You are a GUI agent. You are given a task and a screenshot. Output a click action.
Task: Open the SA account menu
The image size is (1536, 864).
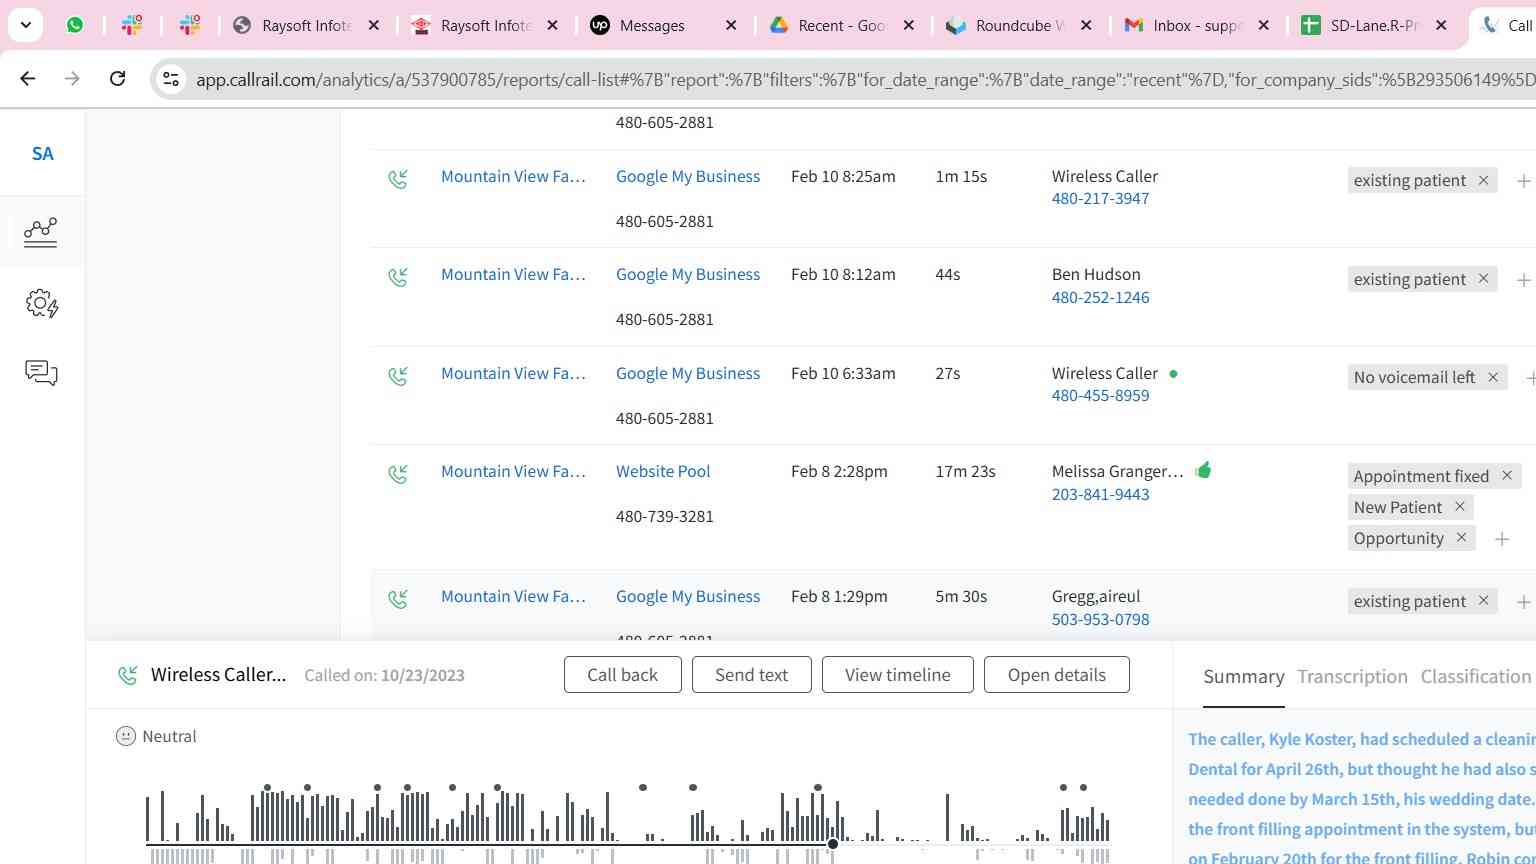click(42, 154)
